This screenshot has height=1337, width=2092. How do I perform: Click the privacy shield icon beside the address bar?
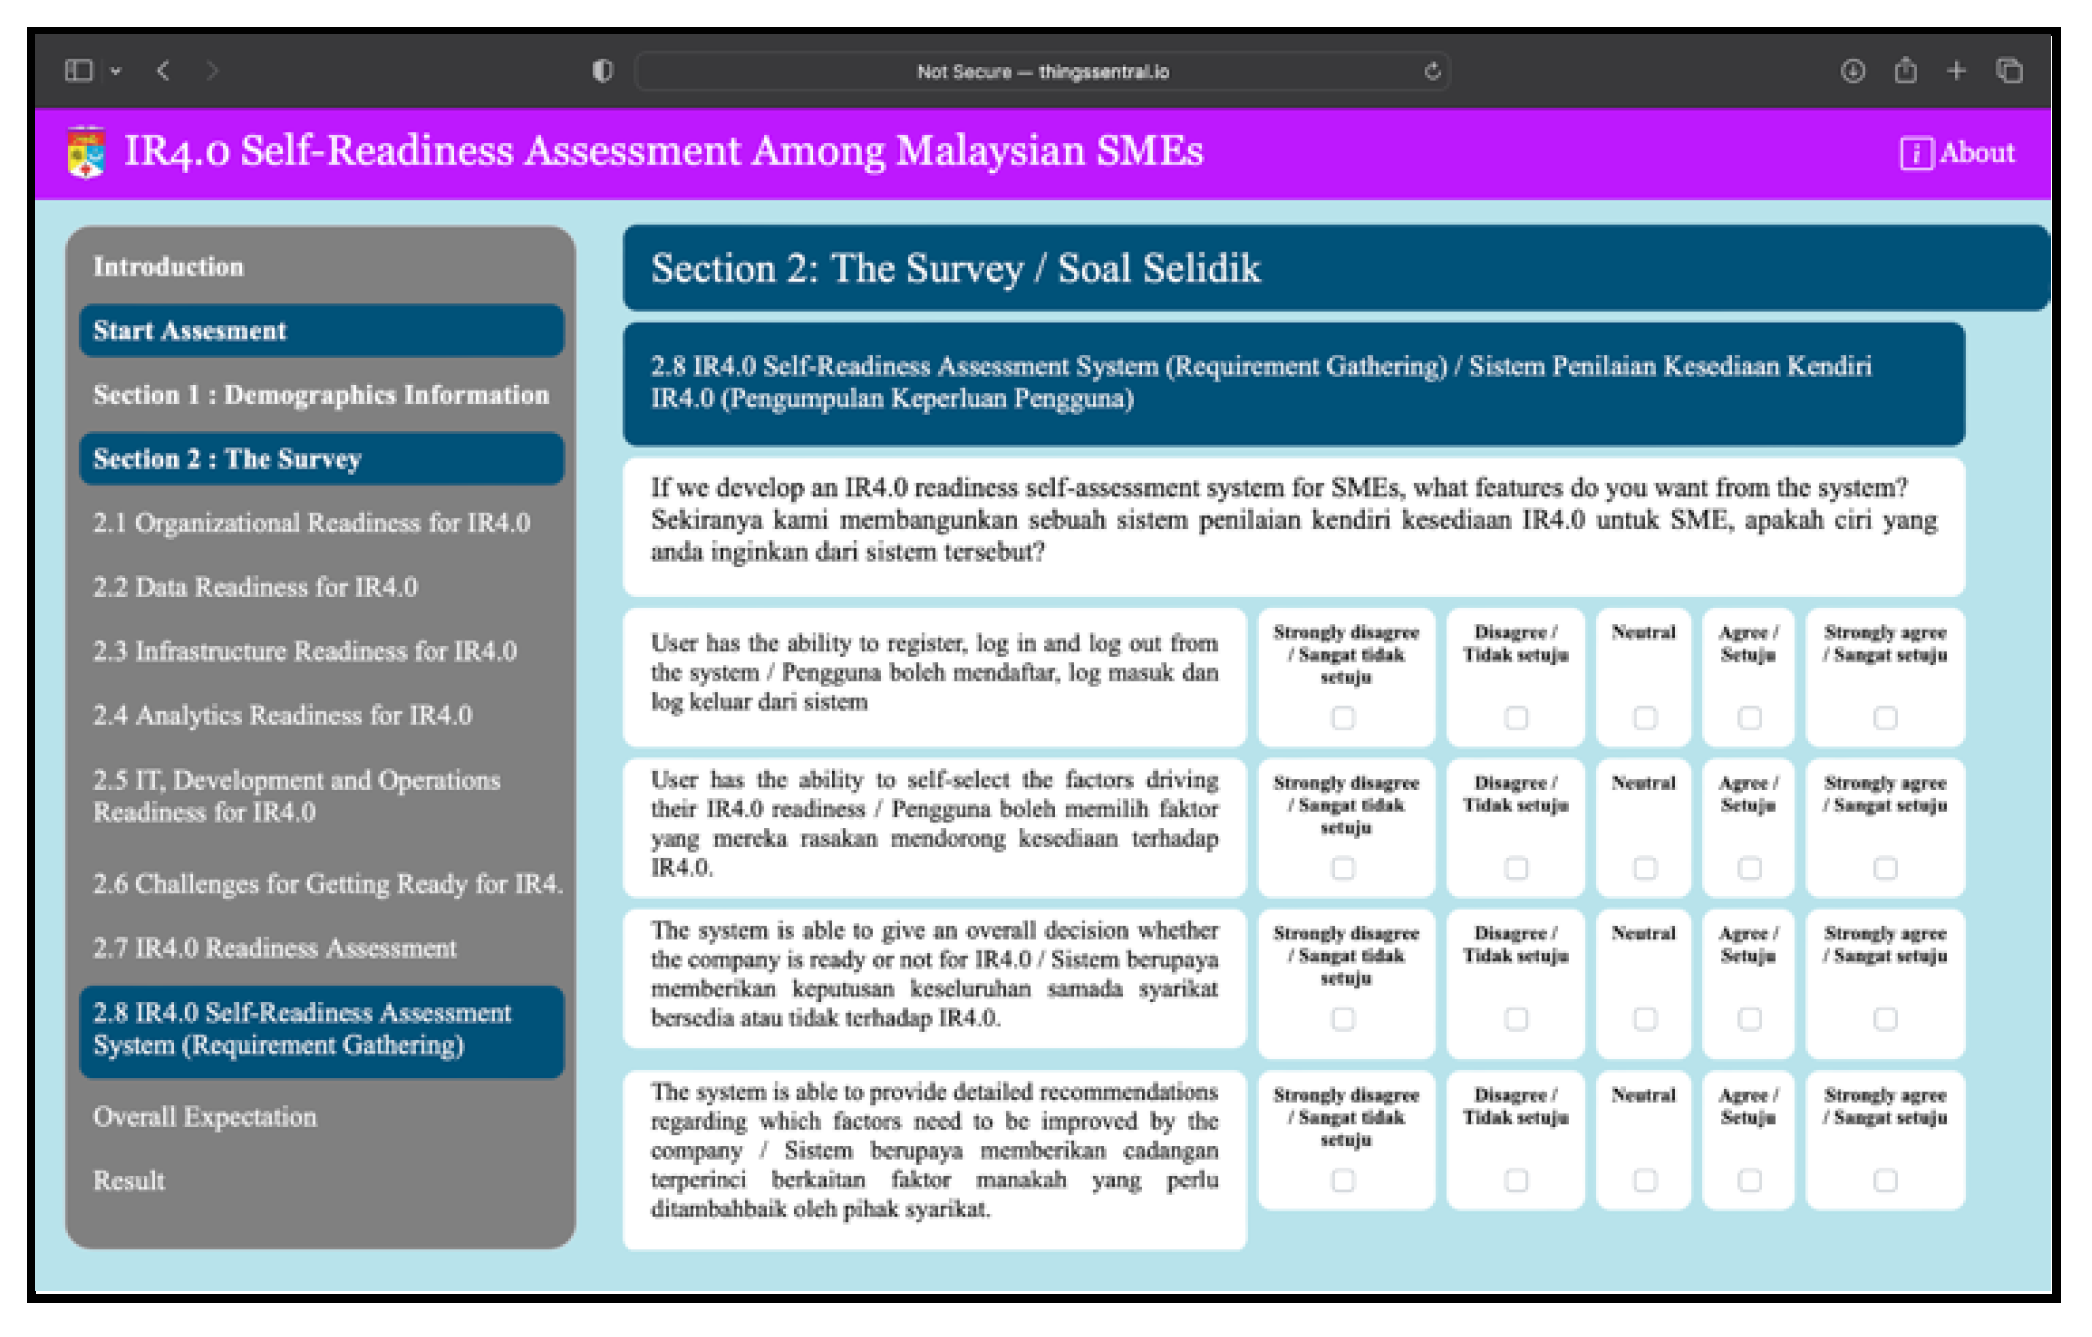coord(602,71)
